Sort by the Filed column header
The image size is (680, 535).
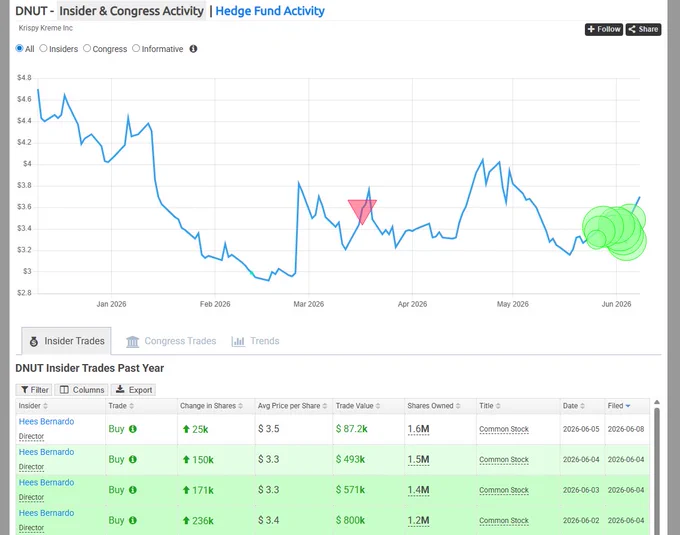(x=619, y=406)
